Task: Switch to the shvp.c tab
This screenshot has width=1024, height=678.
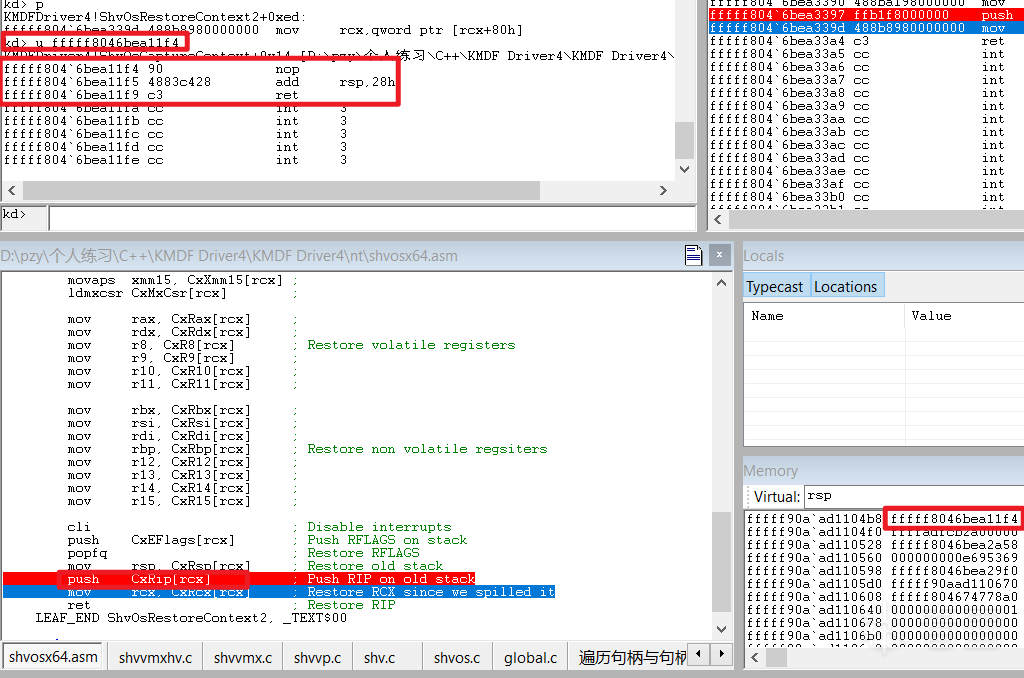Action: [x=317, y=657]
